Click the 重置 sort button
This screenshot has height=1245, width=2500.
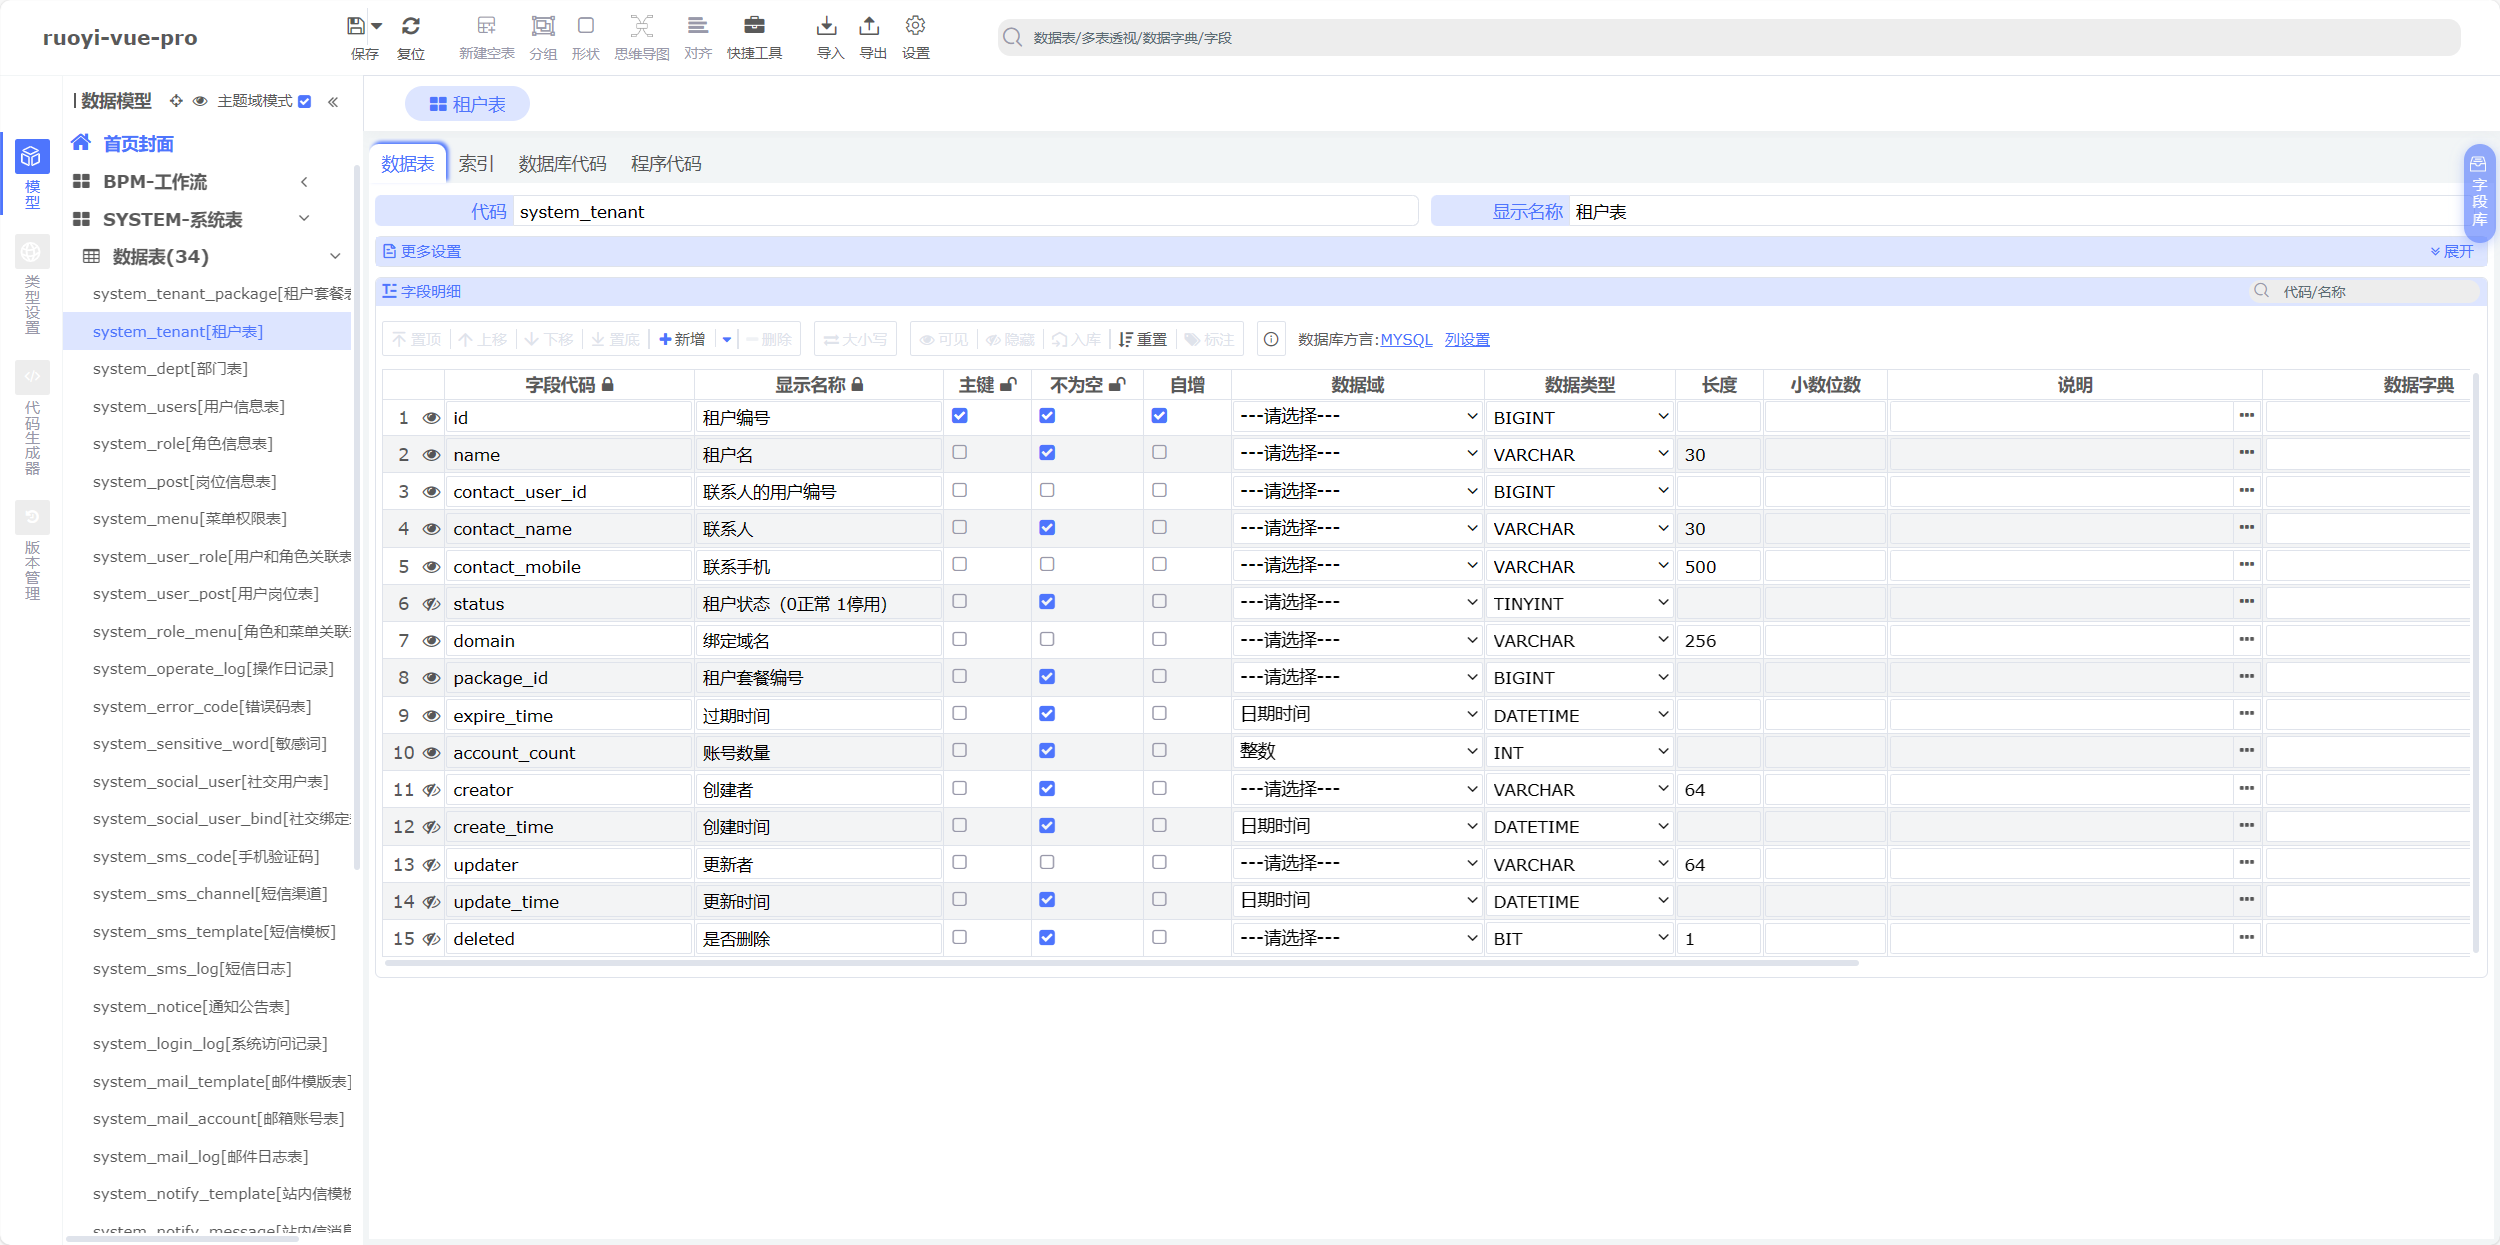click(x=1143, y=339)
